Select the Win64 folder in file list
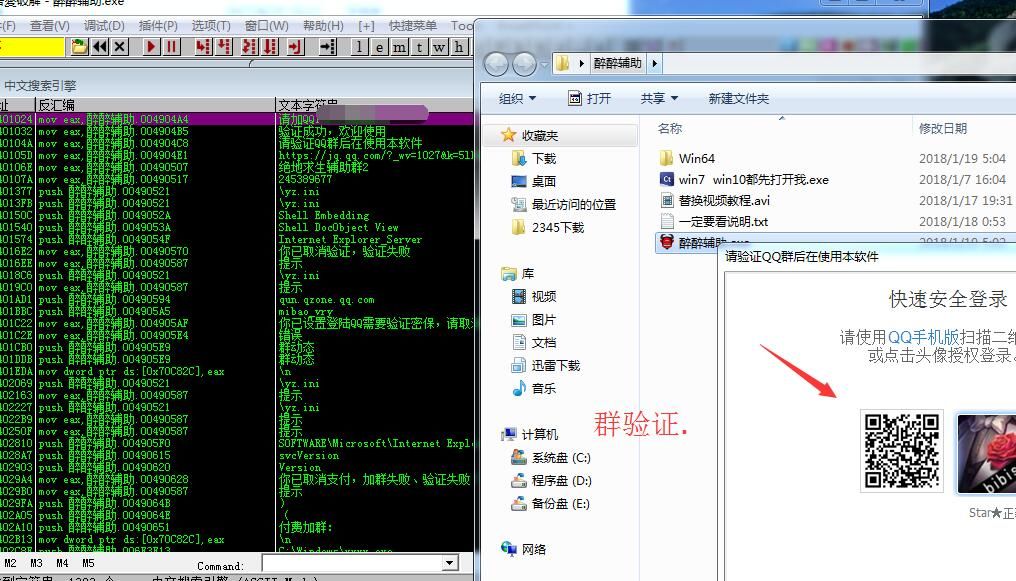The width and height of the screenshot is (1016, 581). tap(697, 158)
